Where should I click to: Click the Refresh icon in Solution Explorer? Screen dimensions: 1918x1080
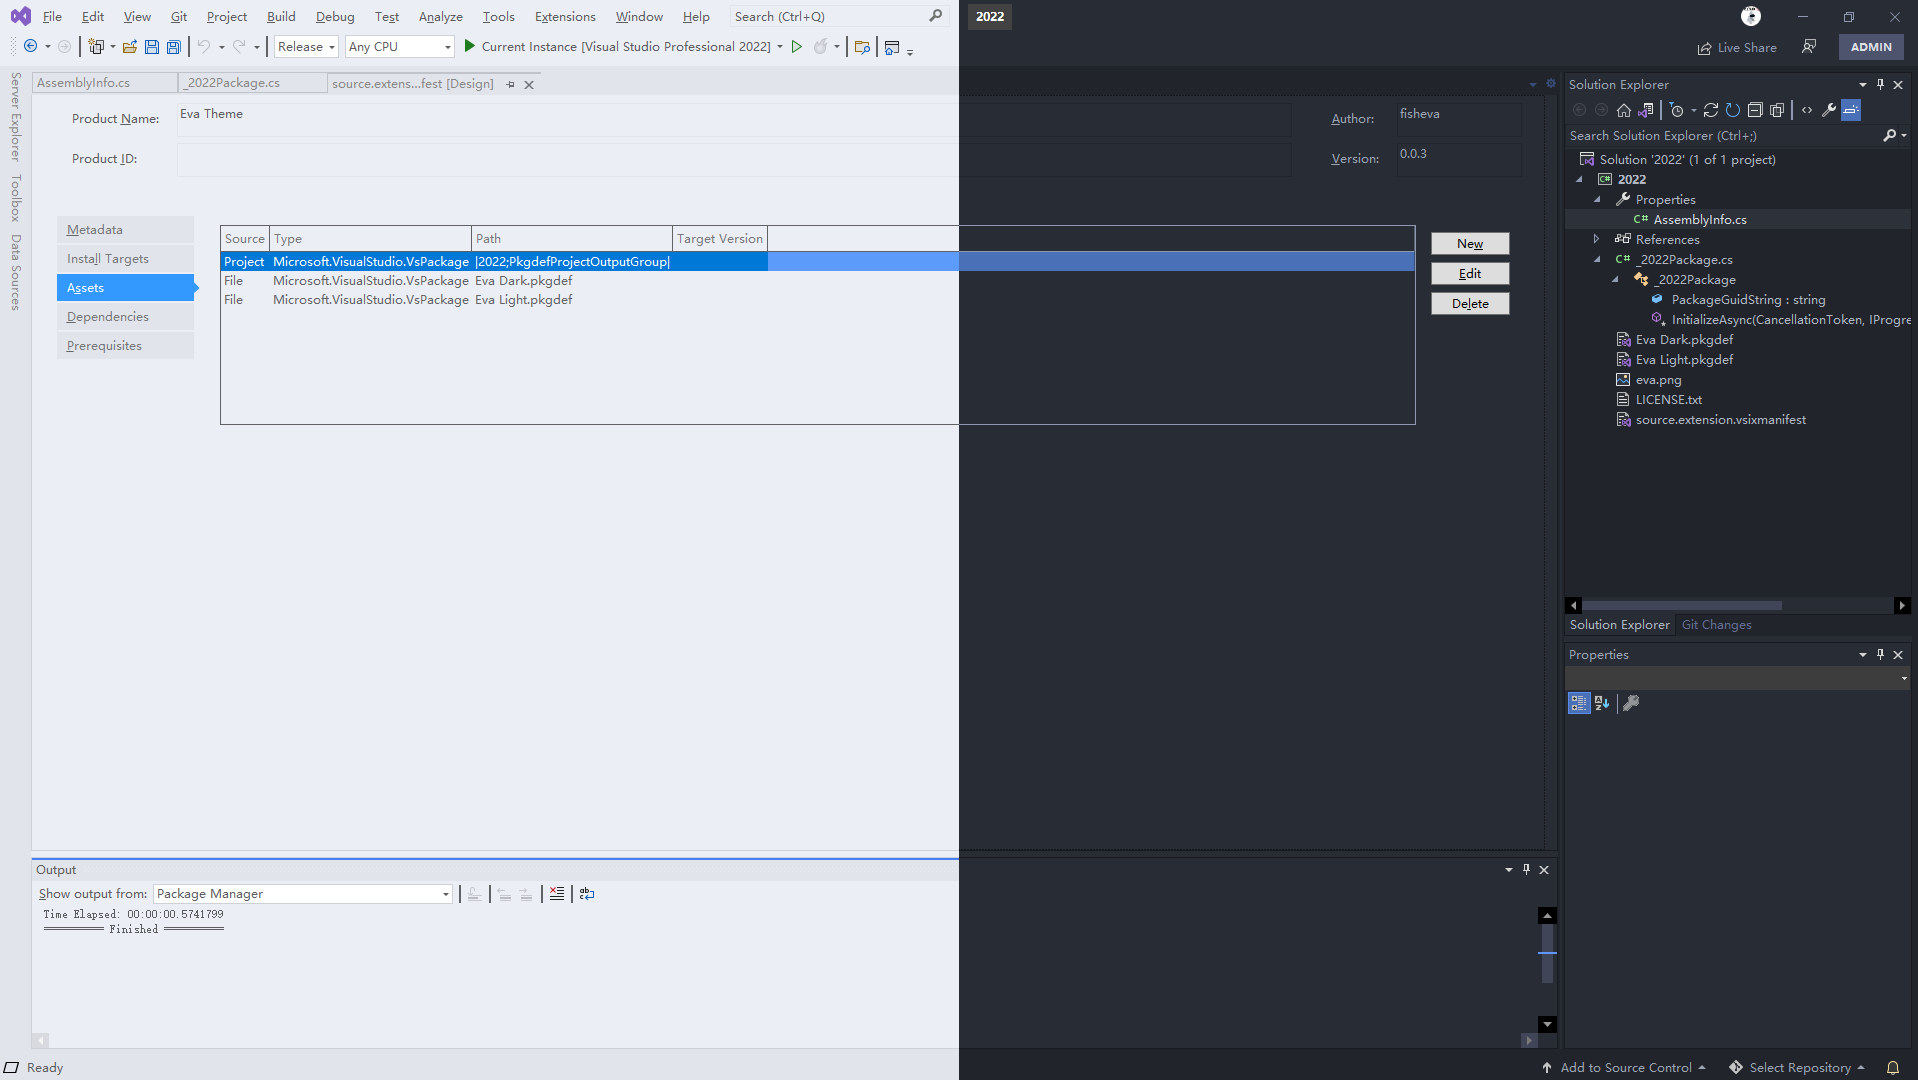[x=1733, y=110]
